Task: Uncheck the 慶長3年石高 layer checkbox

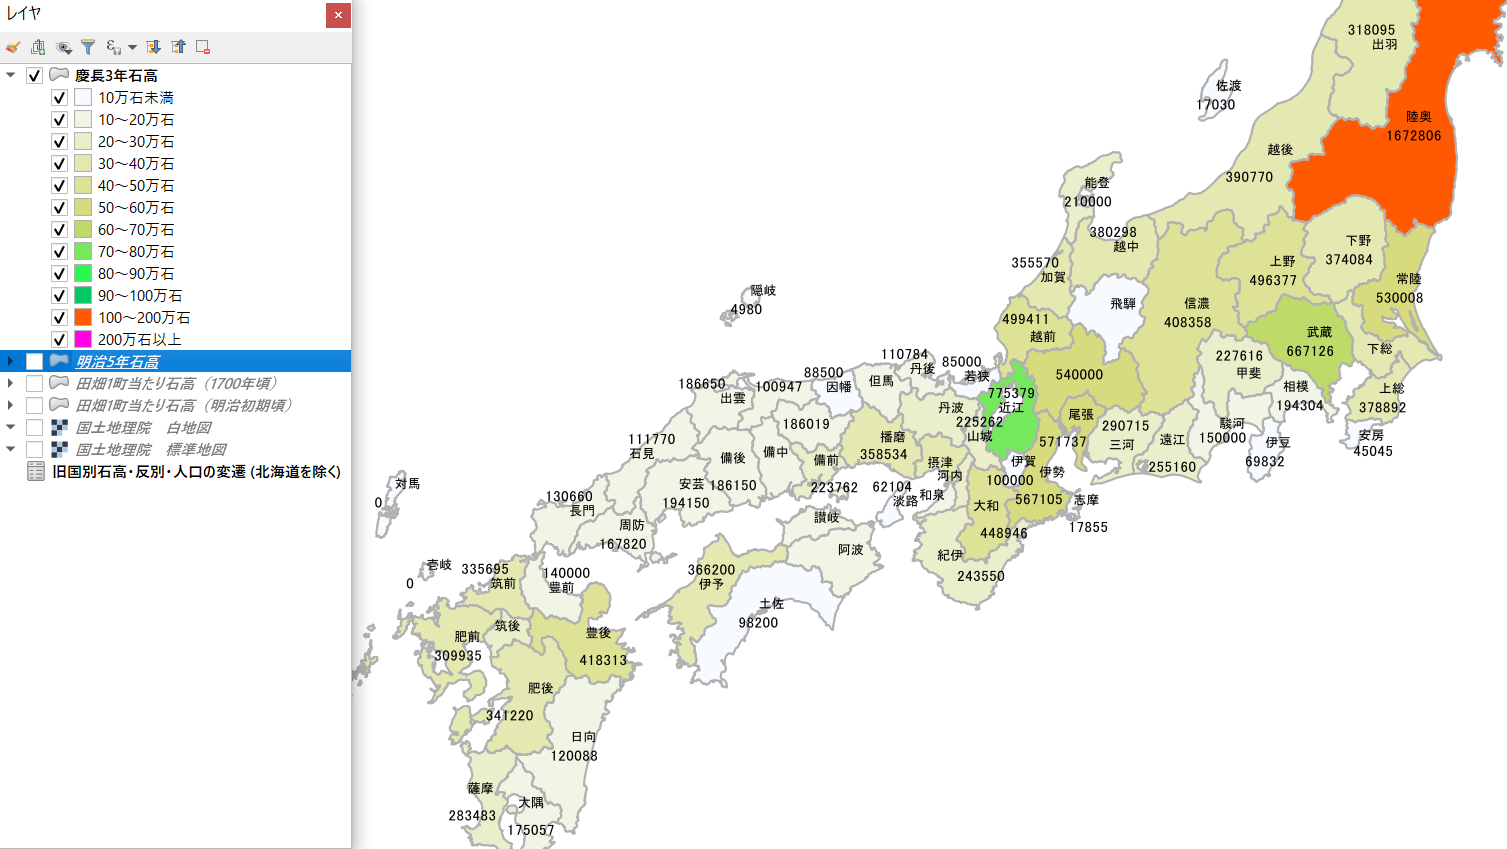Action: pos(34,75)
